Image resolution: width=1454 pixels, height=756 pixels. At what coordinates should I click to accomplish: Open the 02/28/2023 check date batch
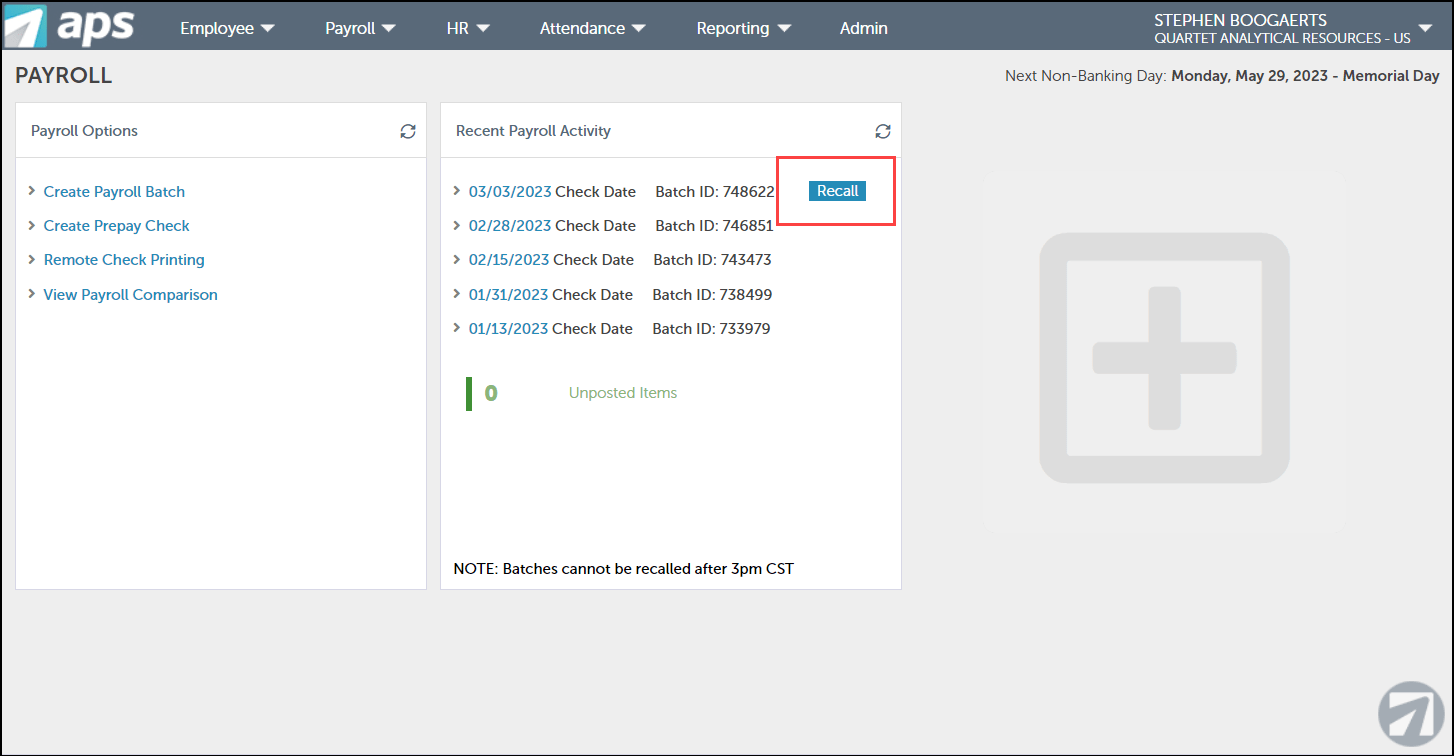tap(509, 226)
